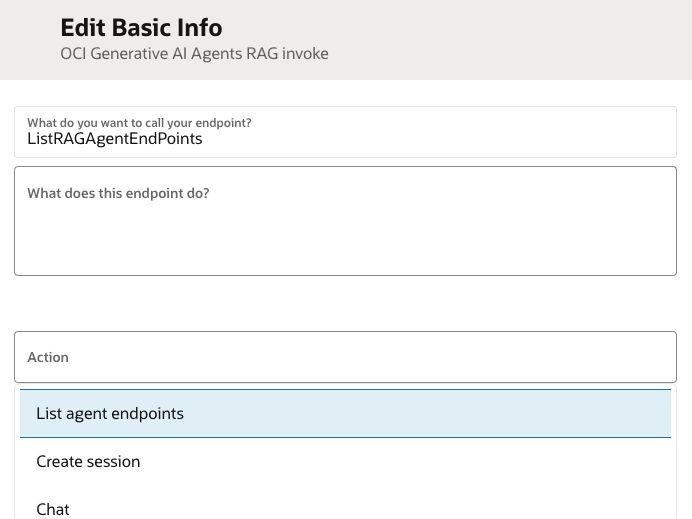Click the bottom edge of the description textarea
Viewport: 692px width, 519px height.
point(345,274)
